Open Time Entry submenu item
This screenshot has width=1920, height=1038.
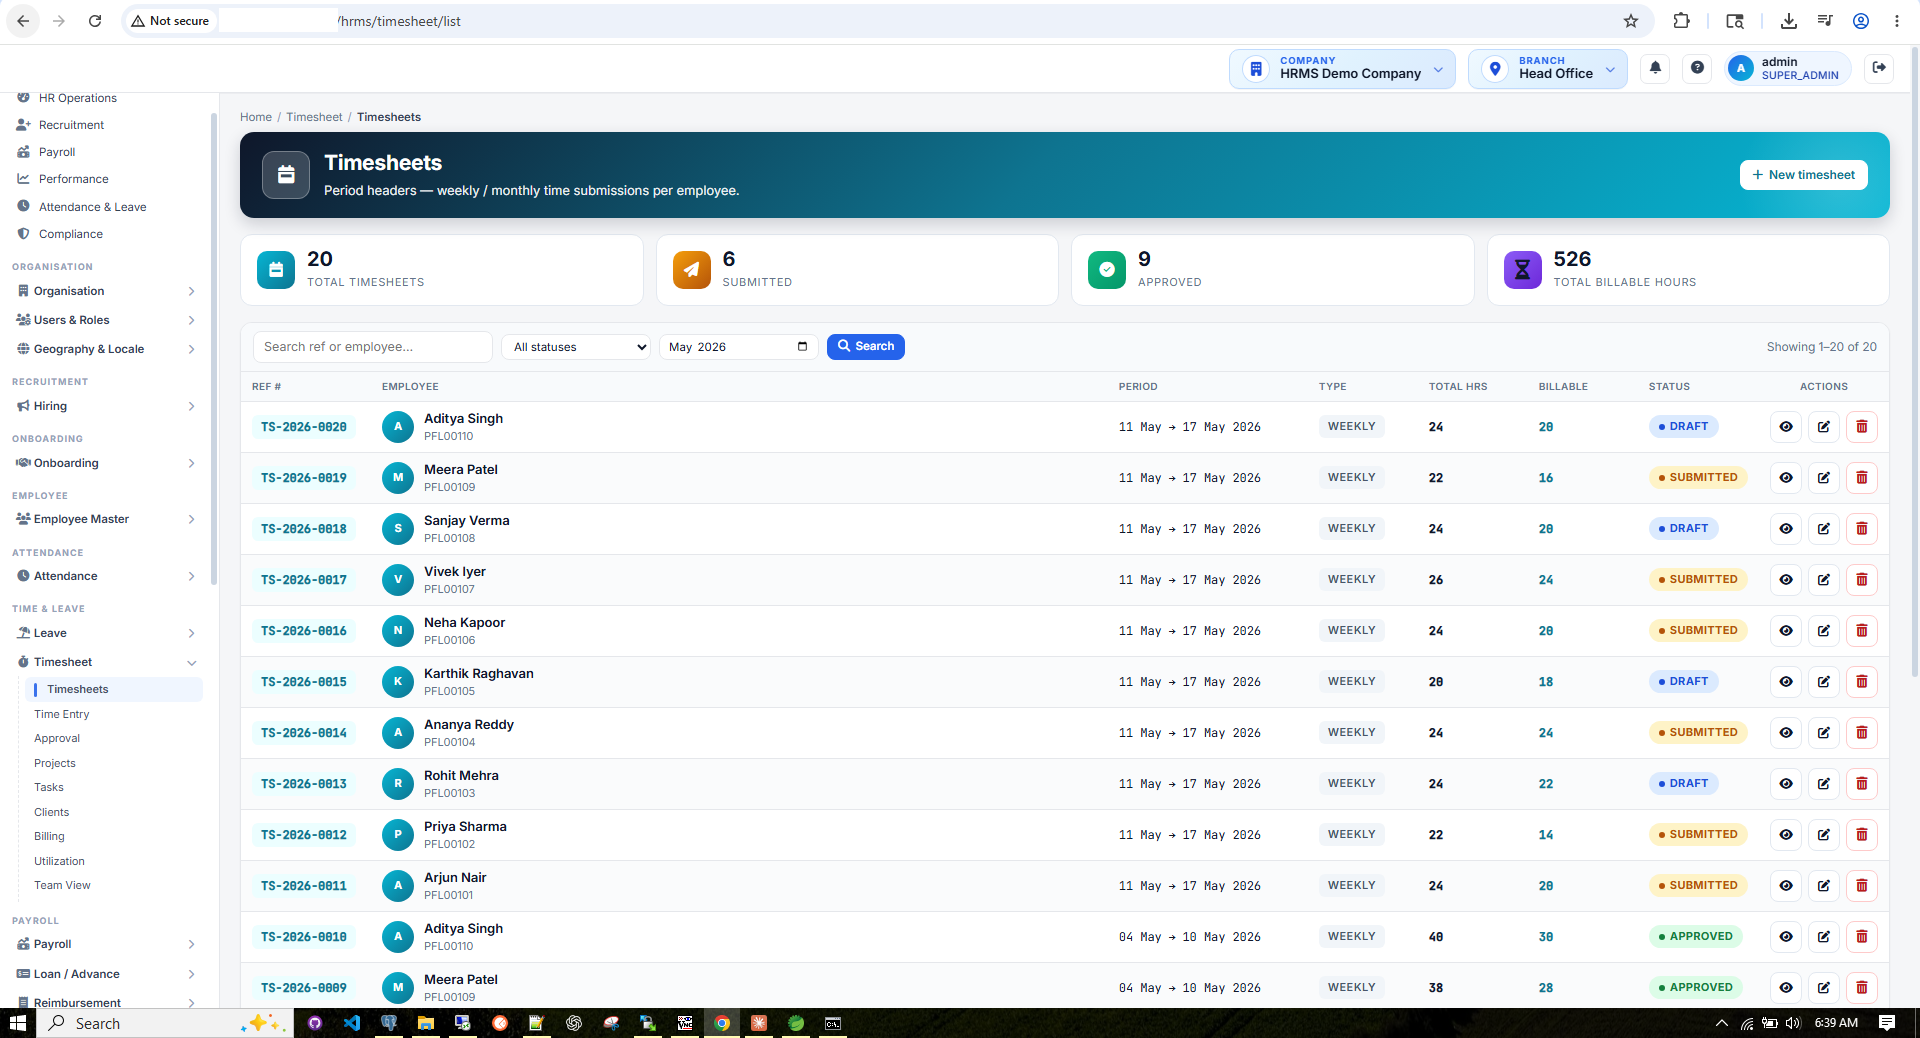(x=62, y=714)
